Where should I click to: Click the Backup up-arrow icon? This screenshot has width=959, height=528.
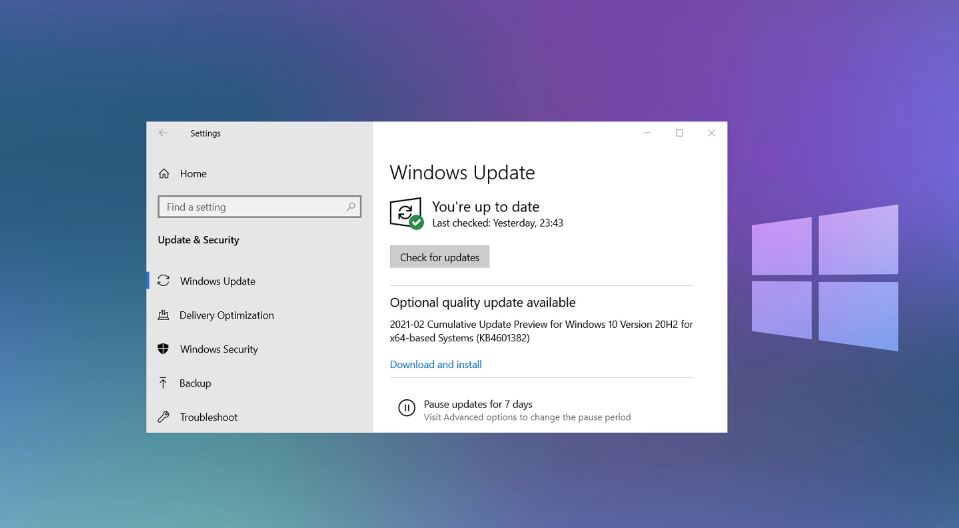[163, 383]
